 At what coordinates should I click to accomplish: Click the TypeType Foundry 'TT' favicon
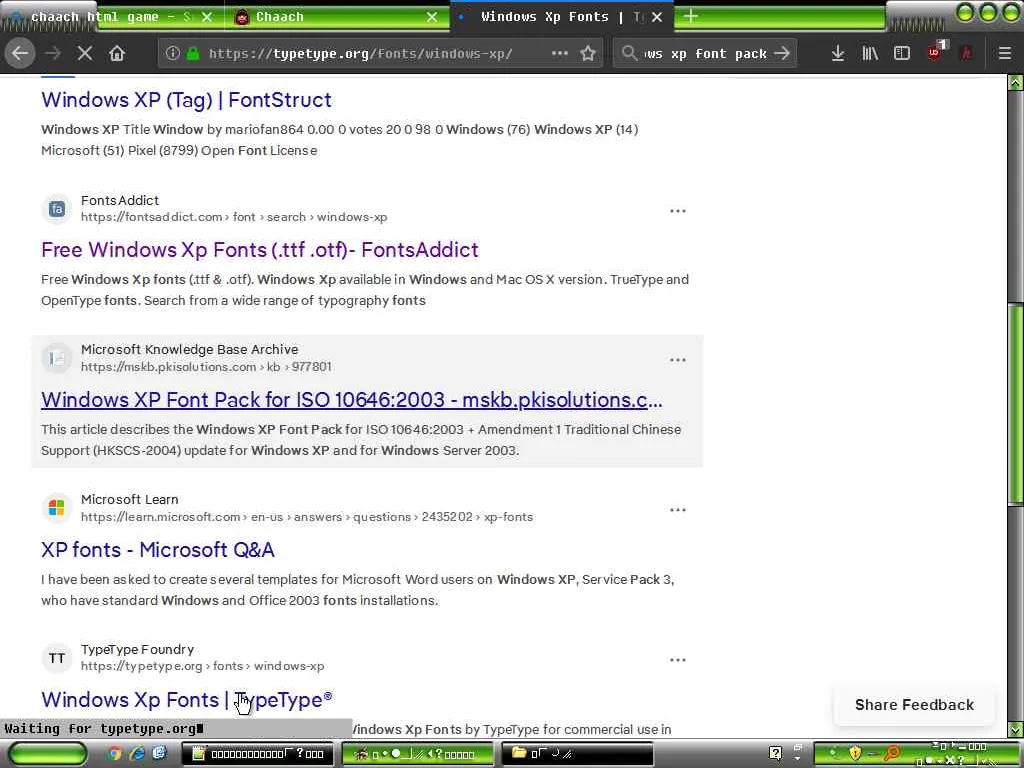click(57, 658)
